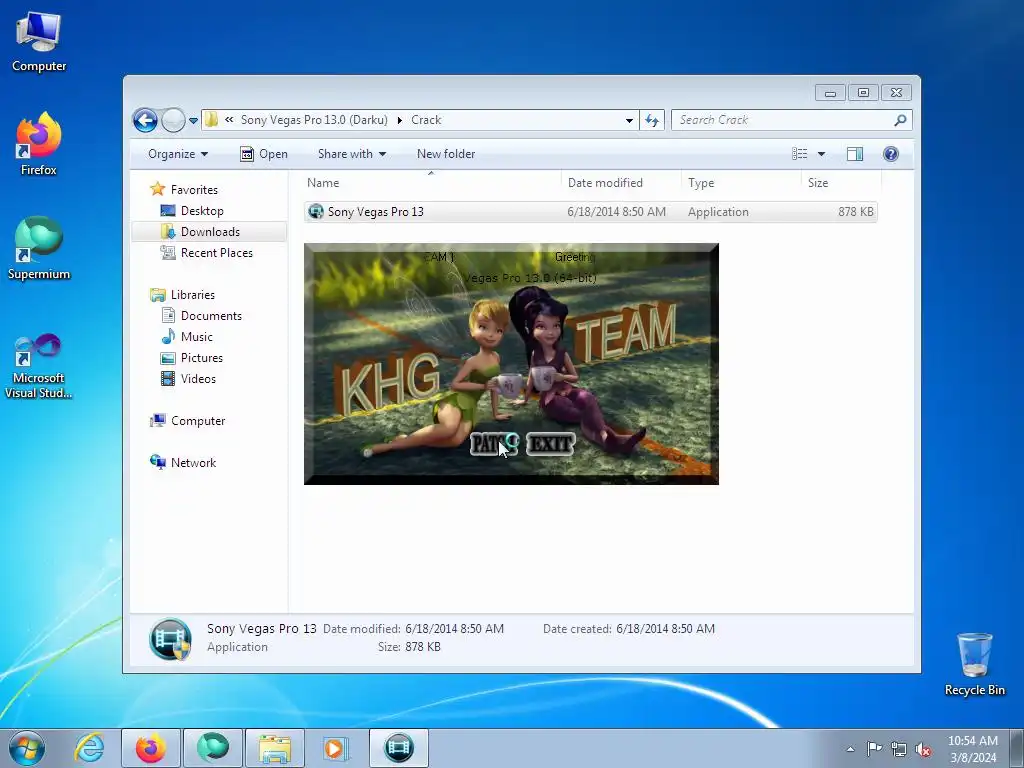Click the Supermium taskbar icon
Image resolution: width=1024 pixels, height=768 pixels.
pyautogui.click(x=213, y=748)
